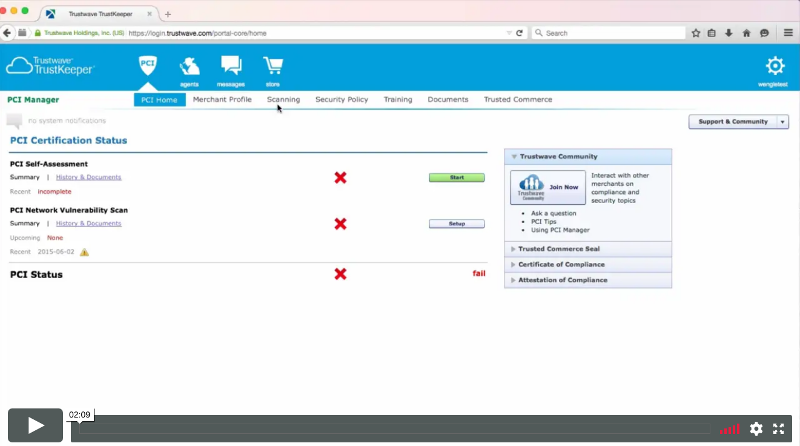Viewport: 800px width, 446px height.
Task: Open the messages icon
Action: tap(231, 66)
